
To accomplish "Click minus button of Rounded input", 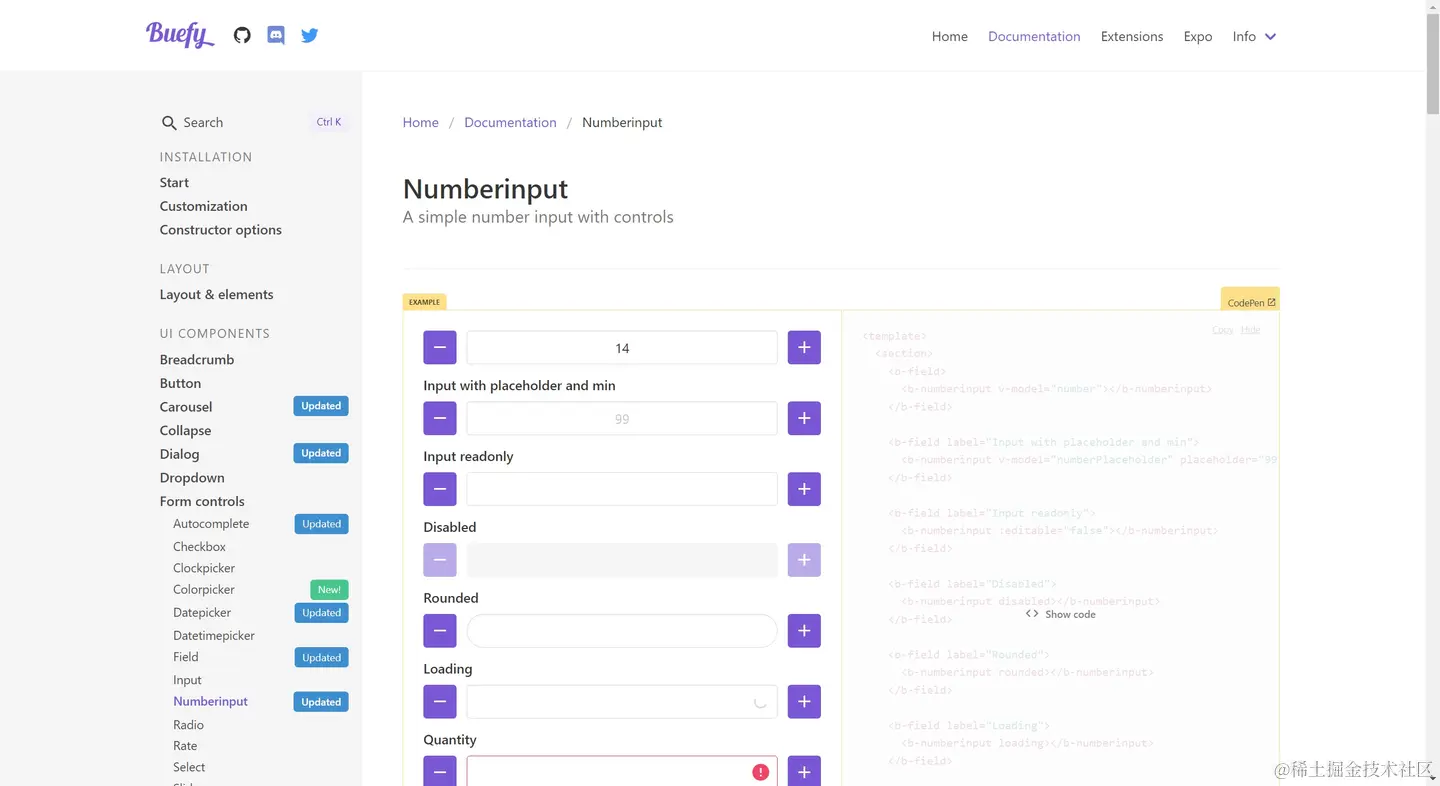I will (440, 631).
